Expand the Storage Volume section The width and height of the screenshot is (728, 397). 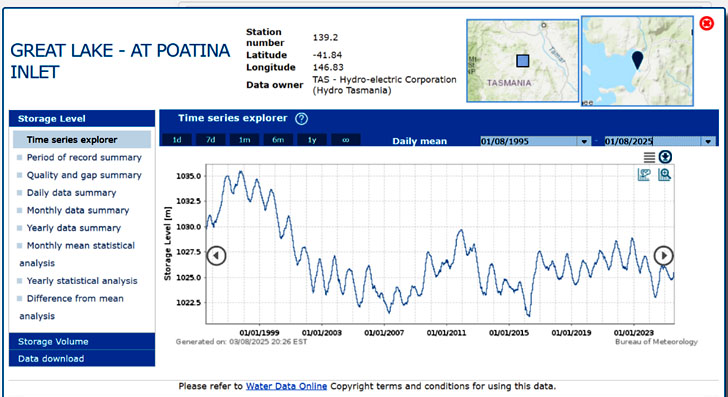pyautogui.click(x=82, y=341)
